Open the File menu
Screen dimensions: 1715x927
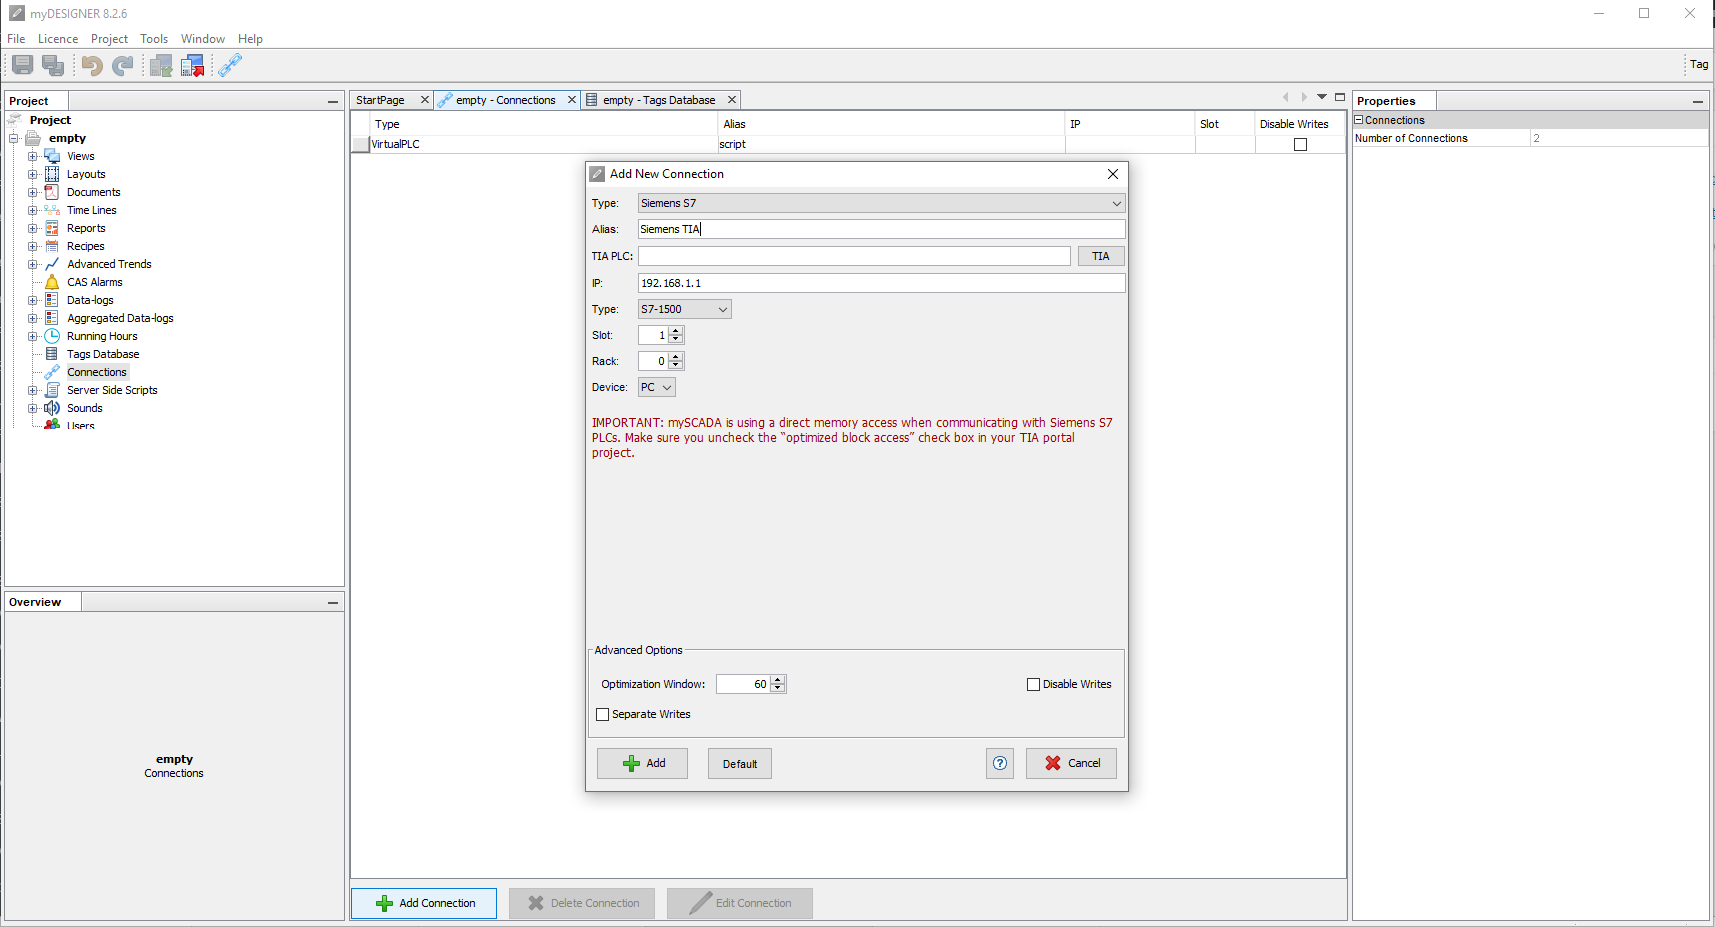16,39
